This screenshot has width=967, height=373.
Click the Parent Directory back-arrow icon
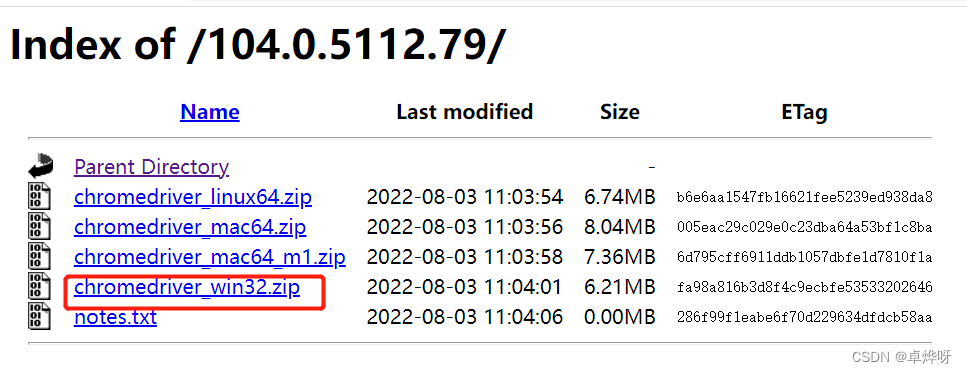[x=41, y=166]
